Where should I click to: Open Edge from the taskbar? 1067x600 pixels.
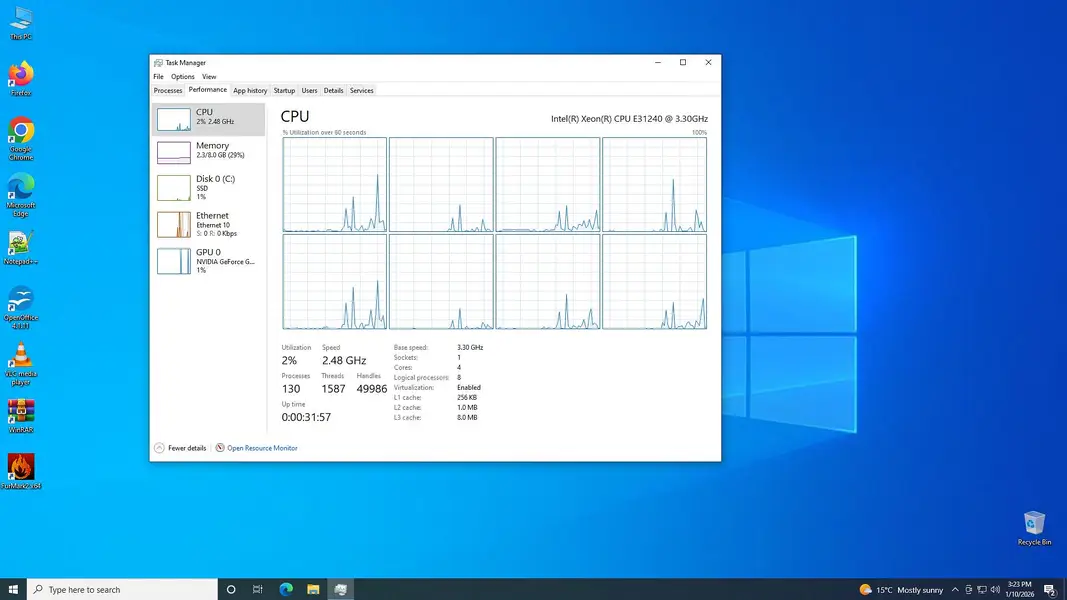click(286, 589)
